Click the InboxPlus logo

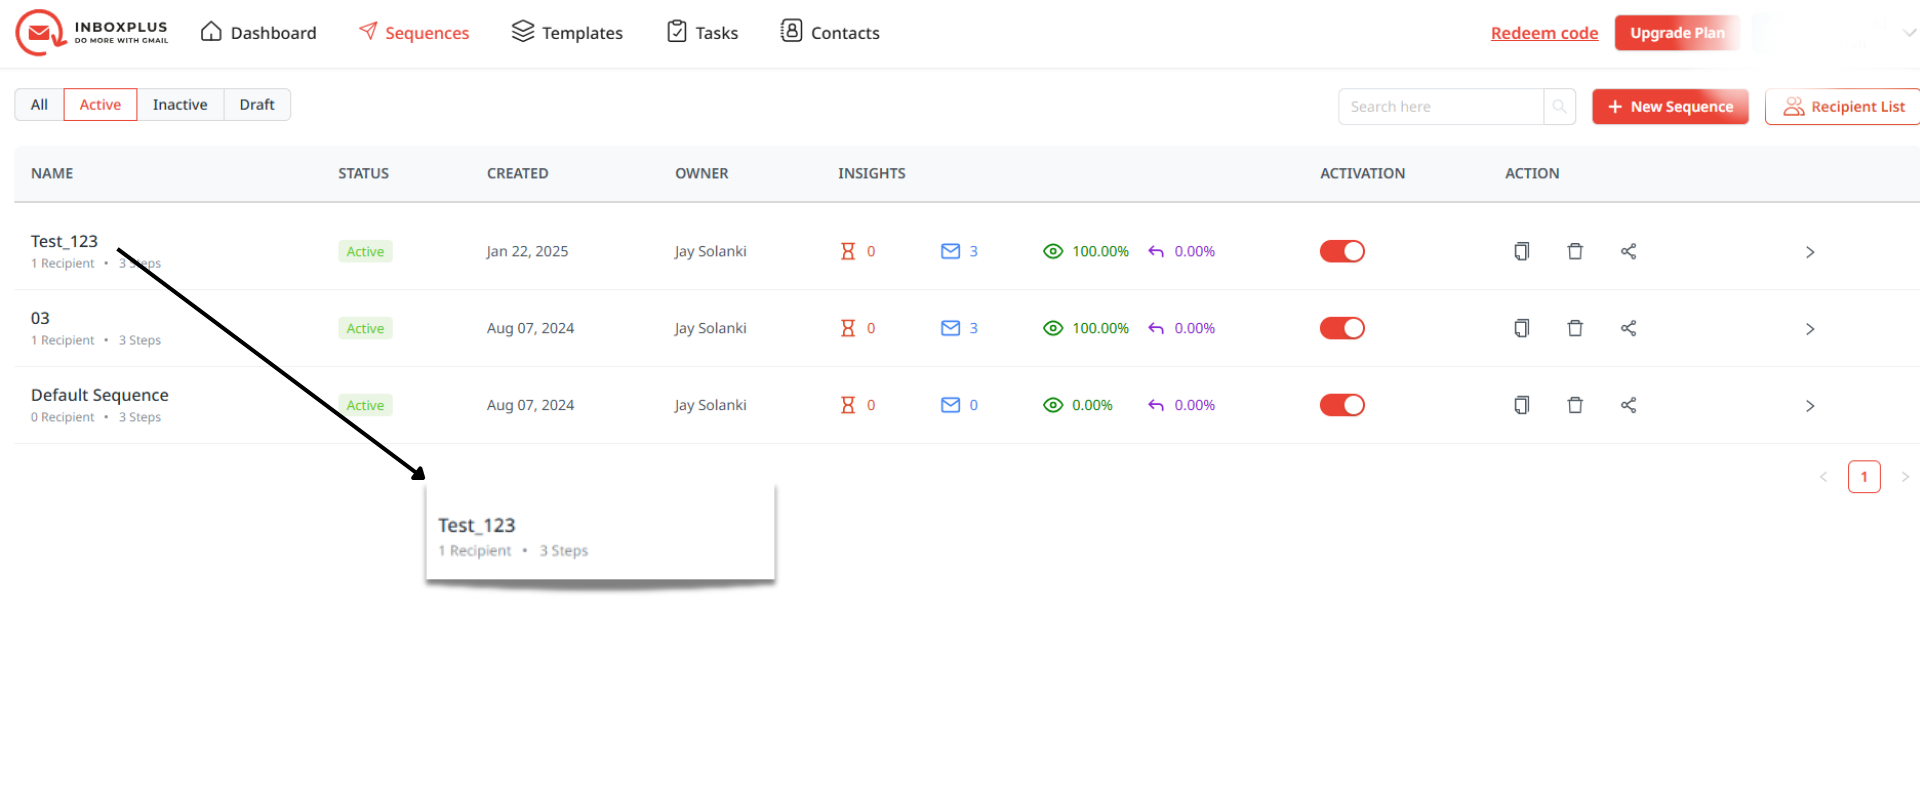click(92, 32)
